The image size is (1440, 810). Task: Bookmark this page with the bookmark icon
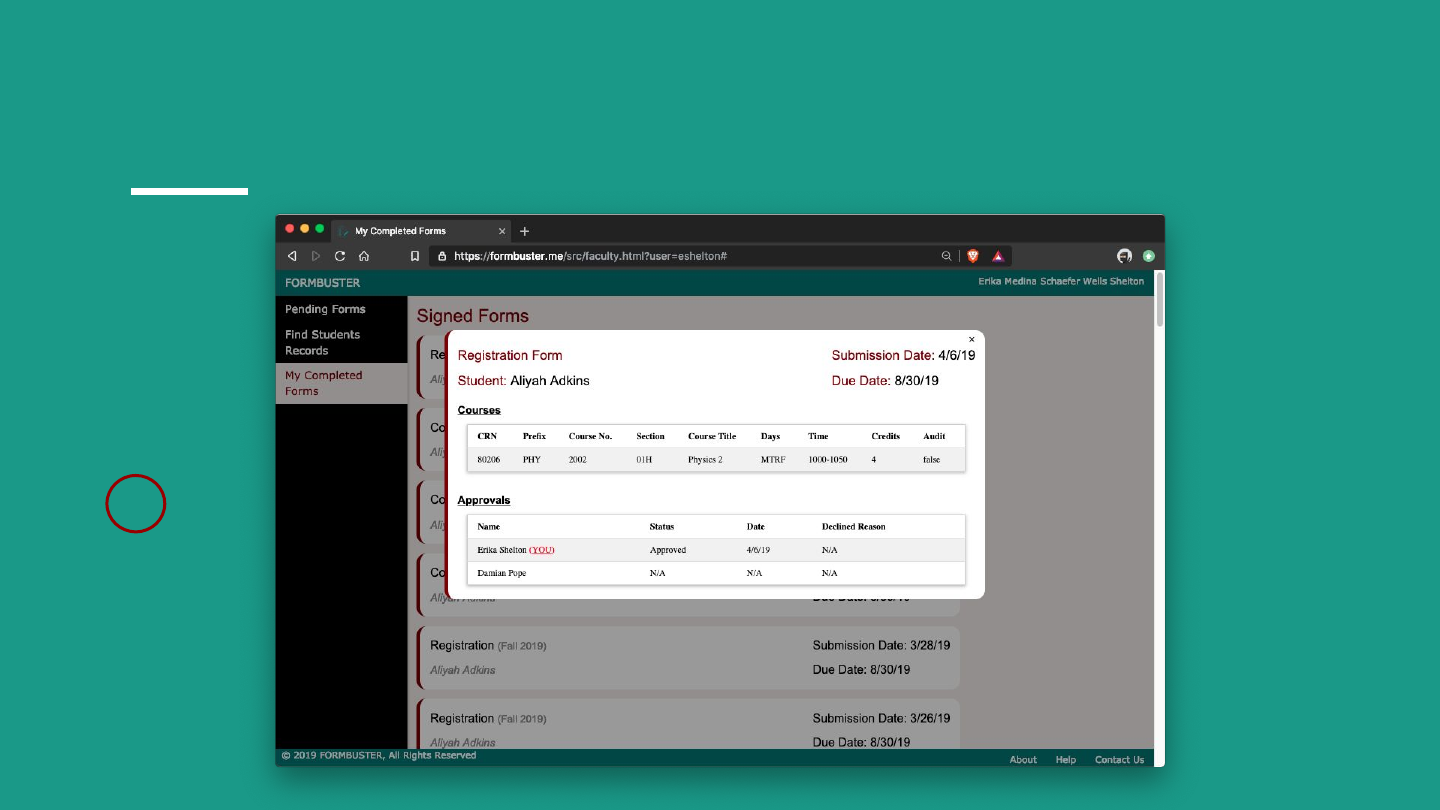click(415, 256)
